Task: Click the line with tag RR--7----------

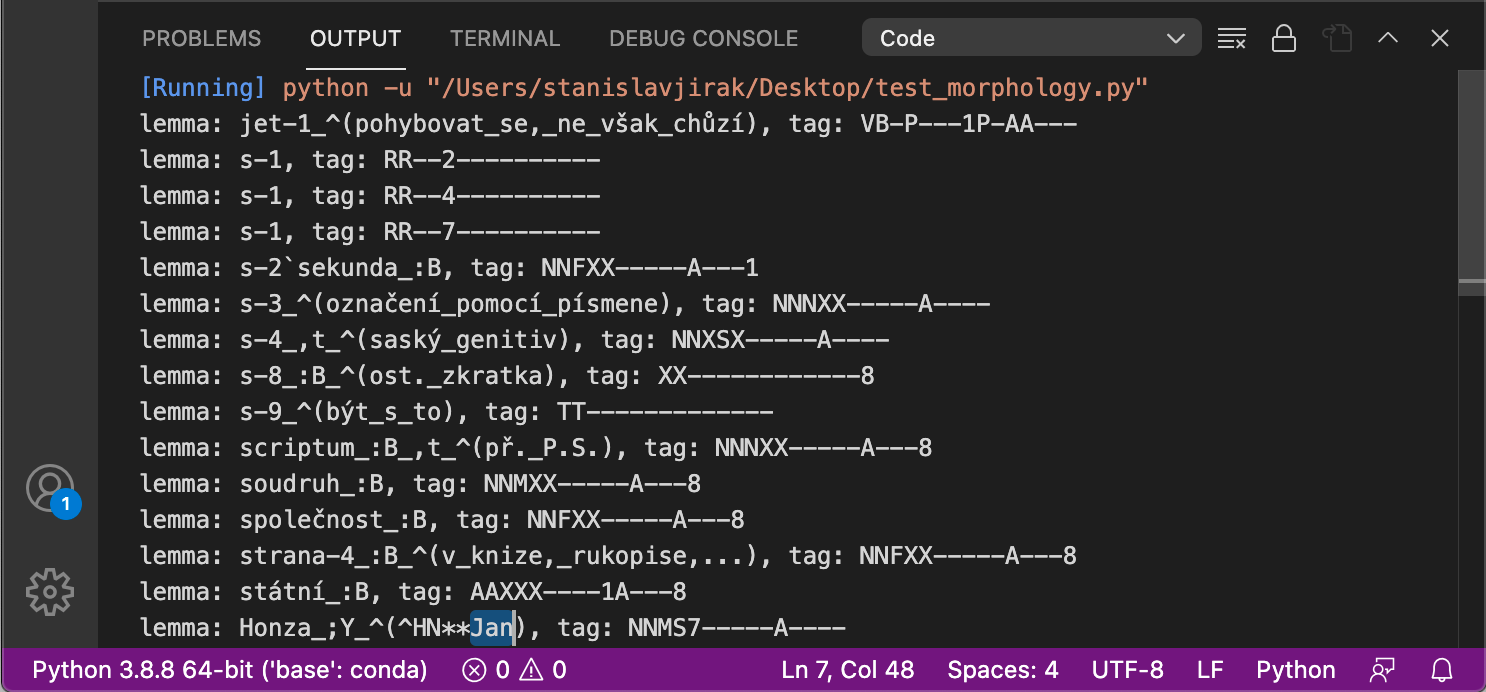Action: (370, 232)
